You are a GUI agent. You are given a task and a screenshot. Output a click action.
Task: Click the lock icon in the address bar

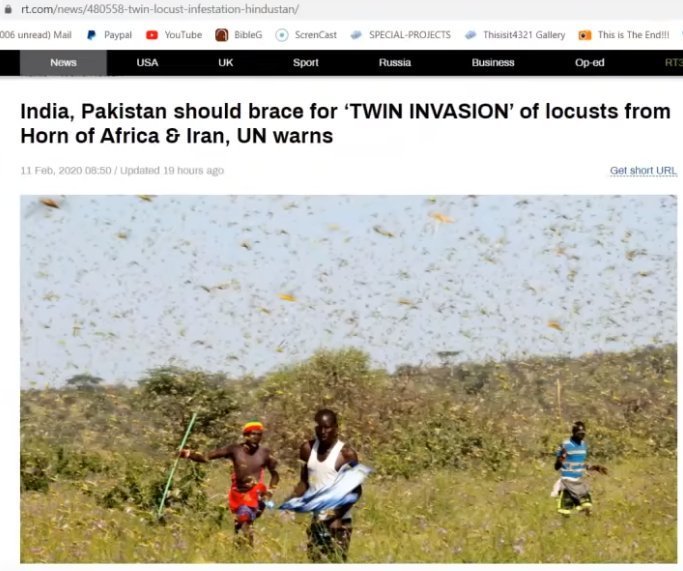pos(8,9)
